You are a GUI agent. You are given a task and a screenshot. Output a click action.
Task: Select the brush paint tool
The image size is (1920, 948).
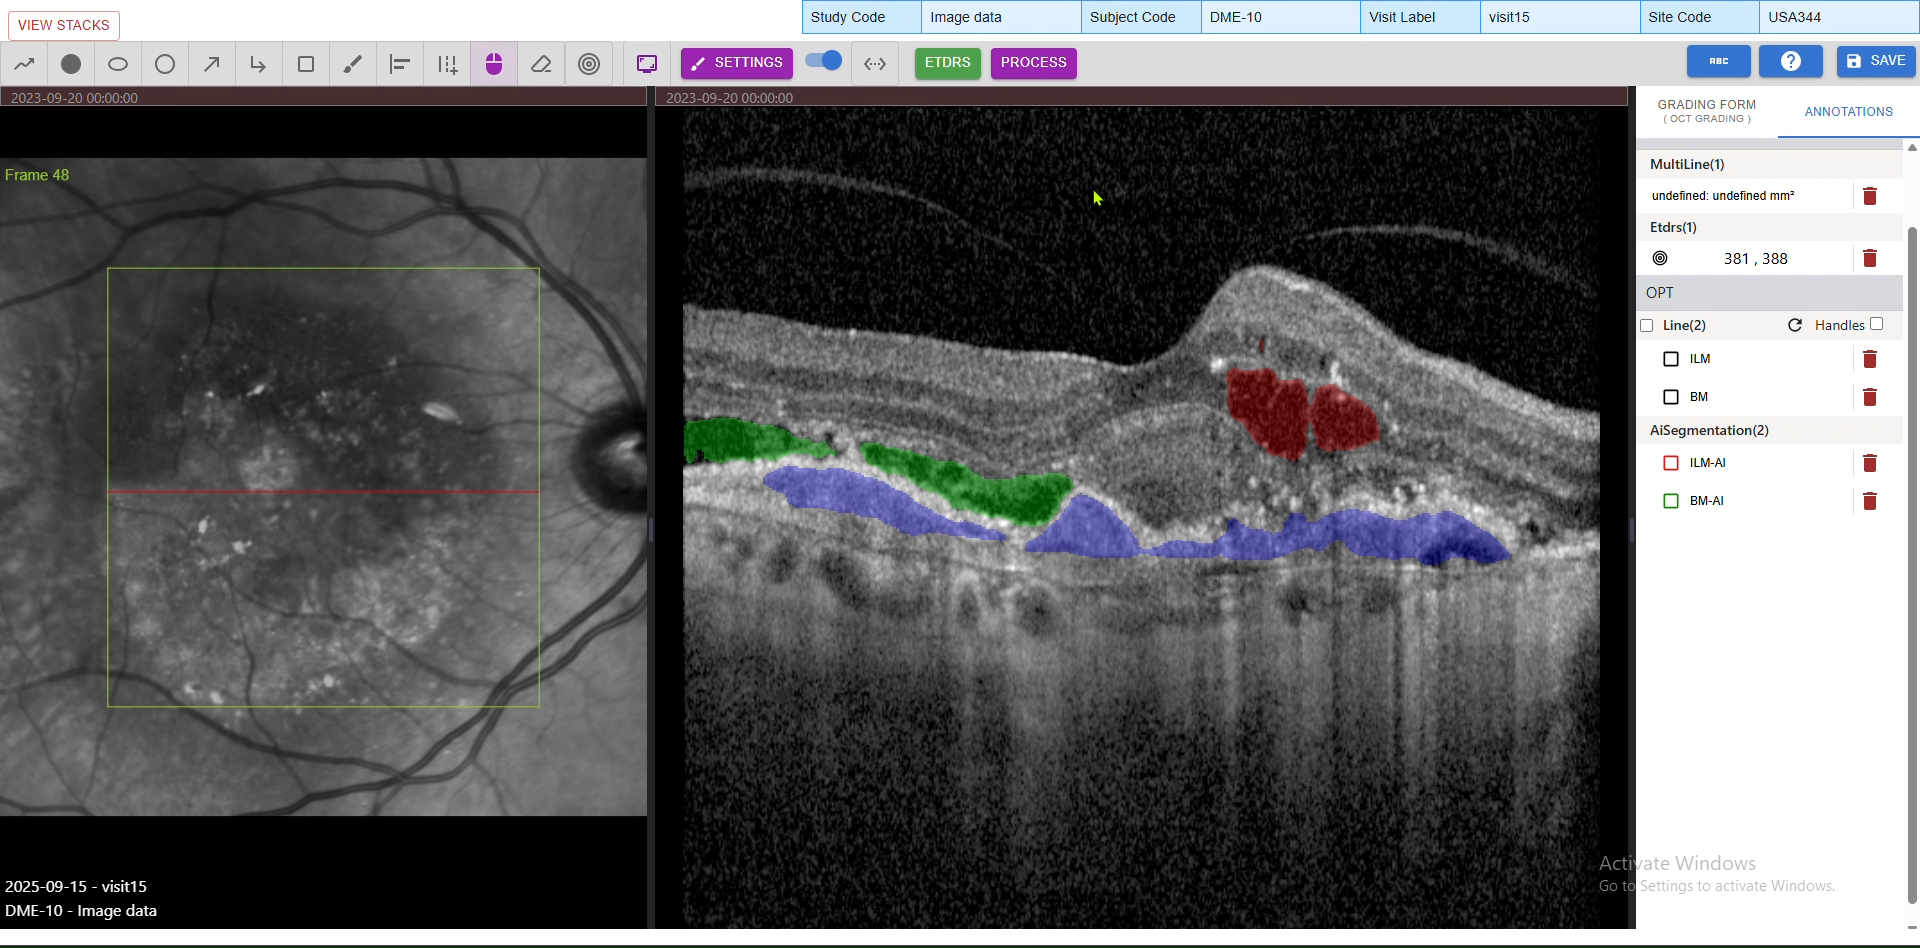click(x=353, y=64)
